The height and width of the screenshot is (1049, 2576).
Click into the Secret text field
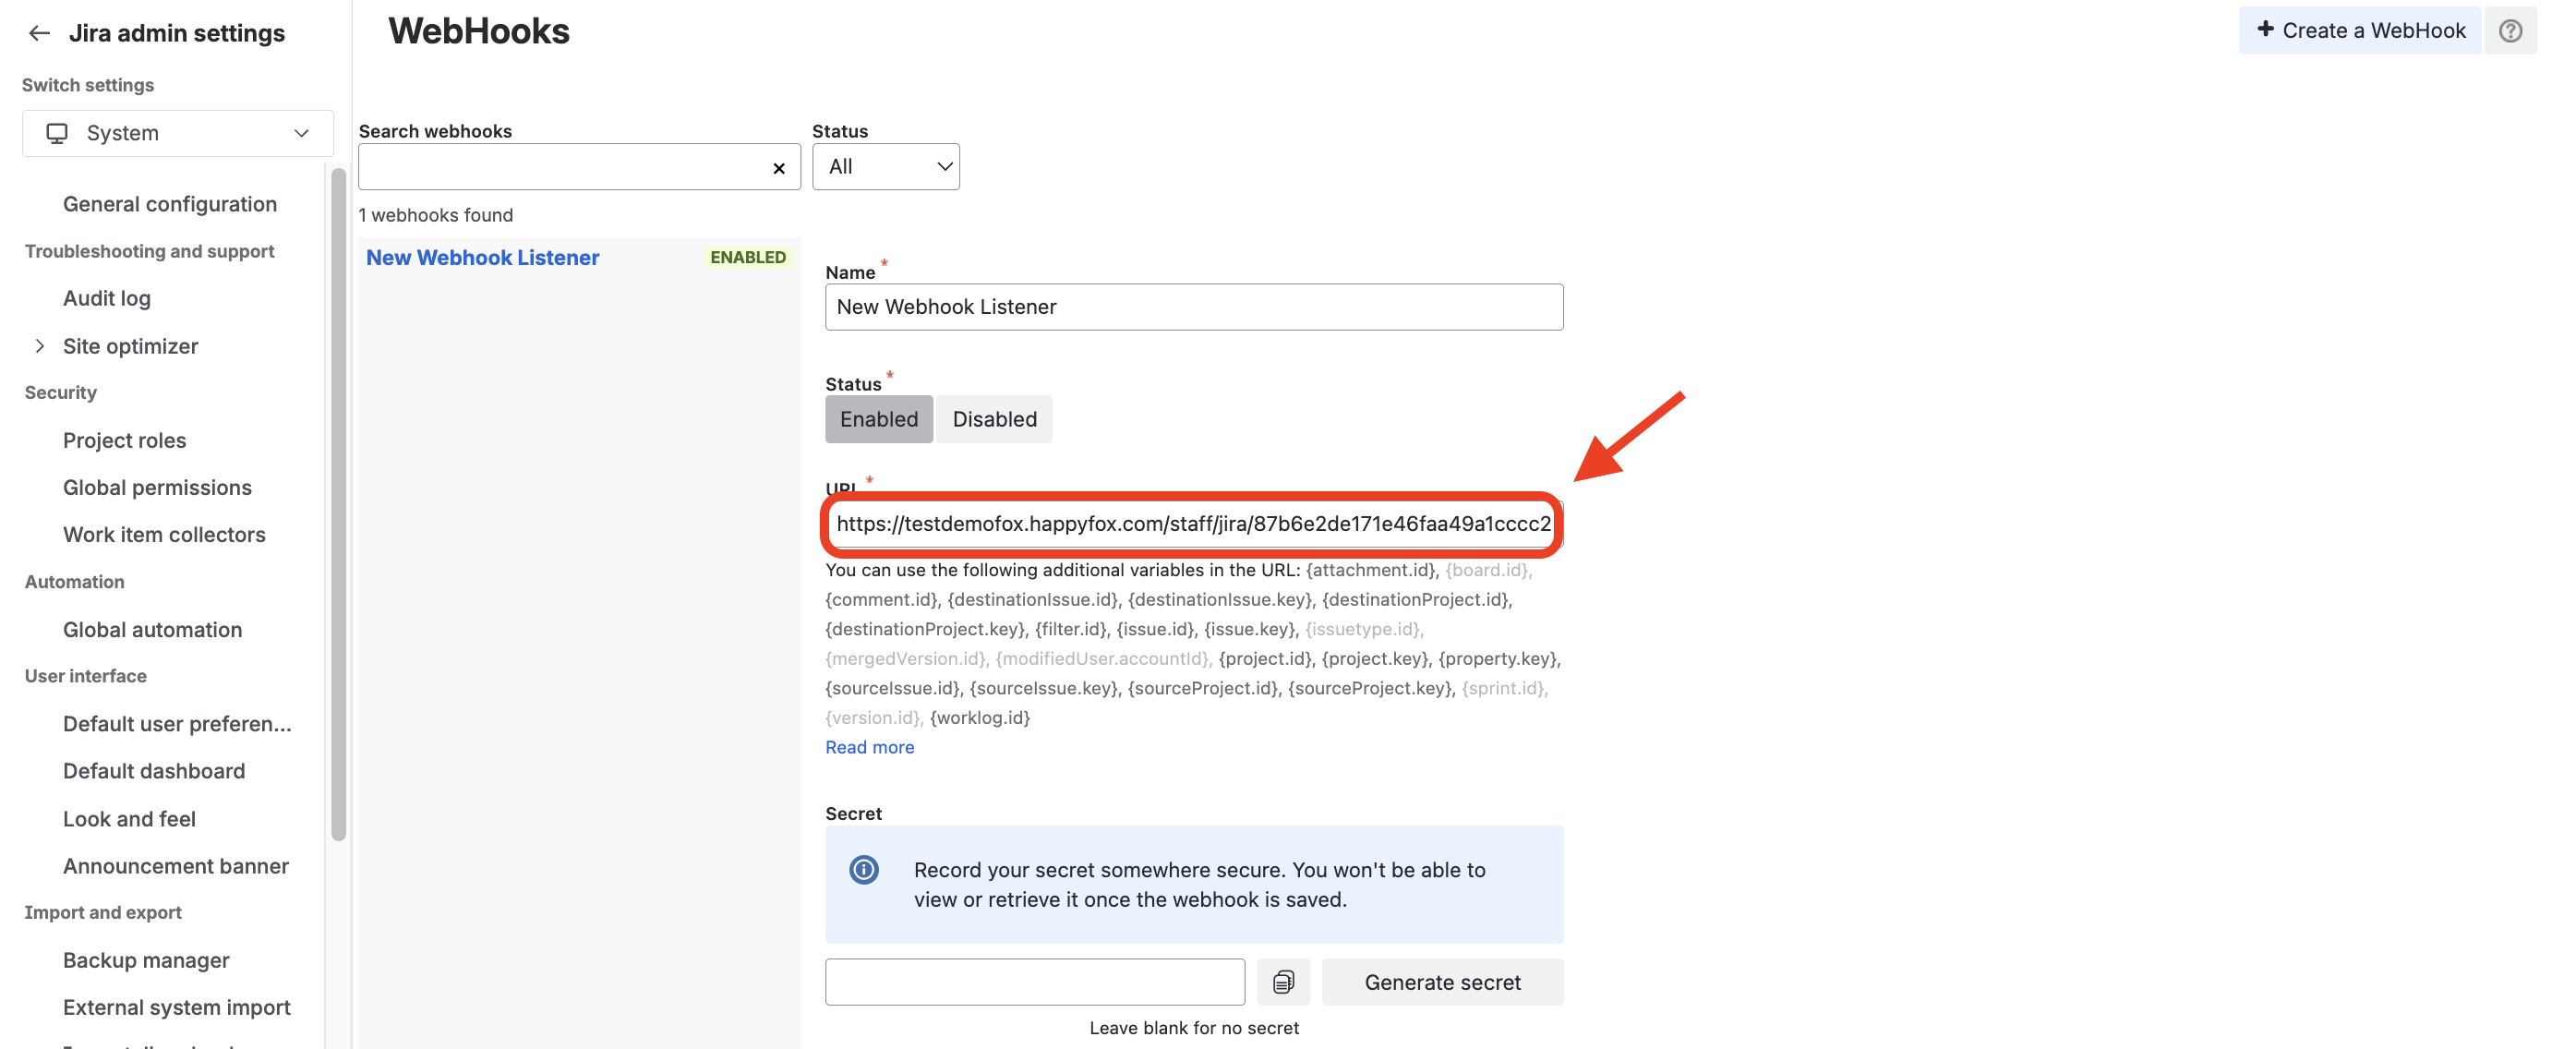(x=1034, y=982)
